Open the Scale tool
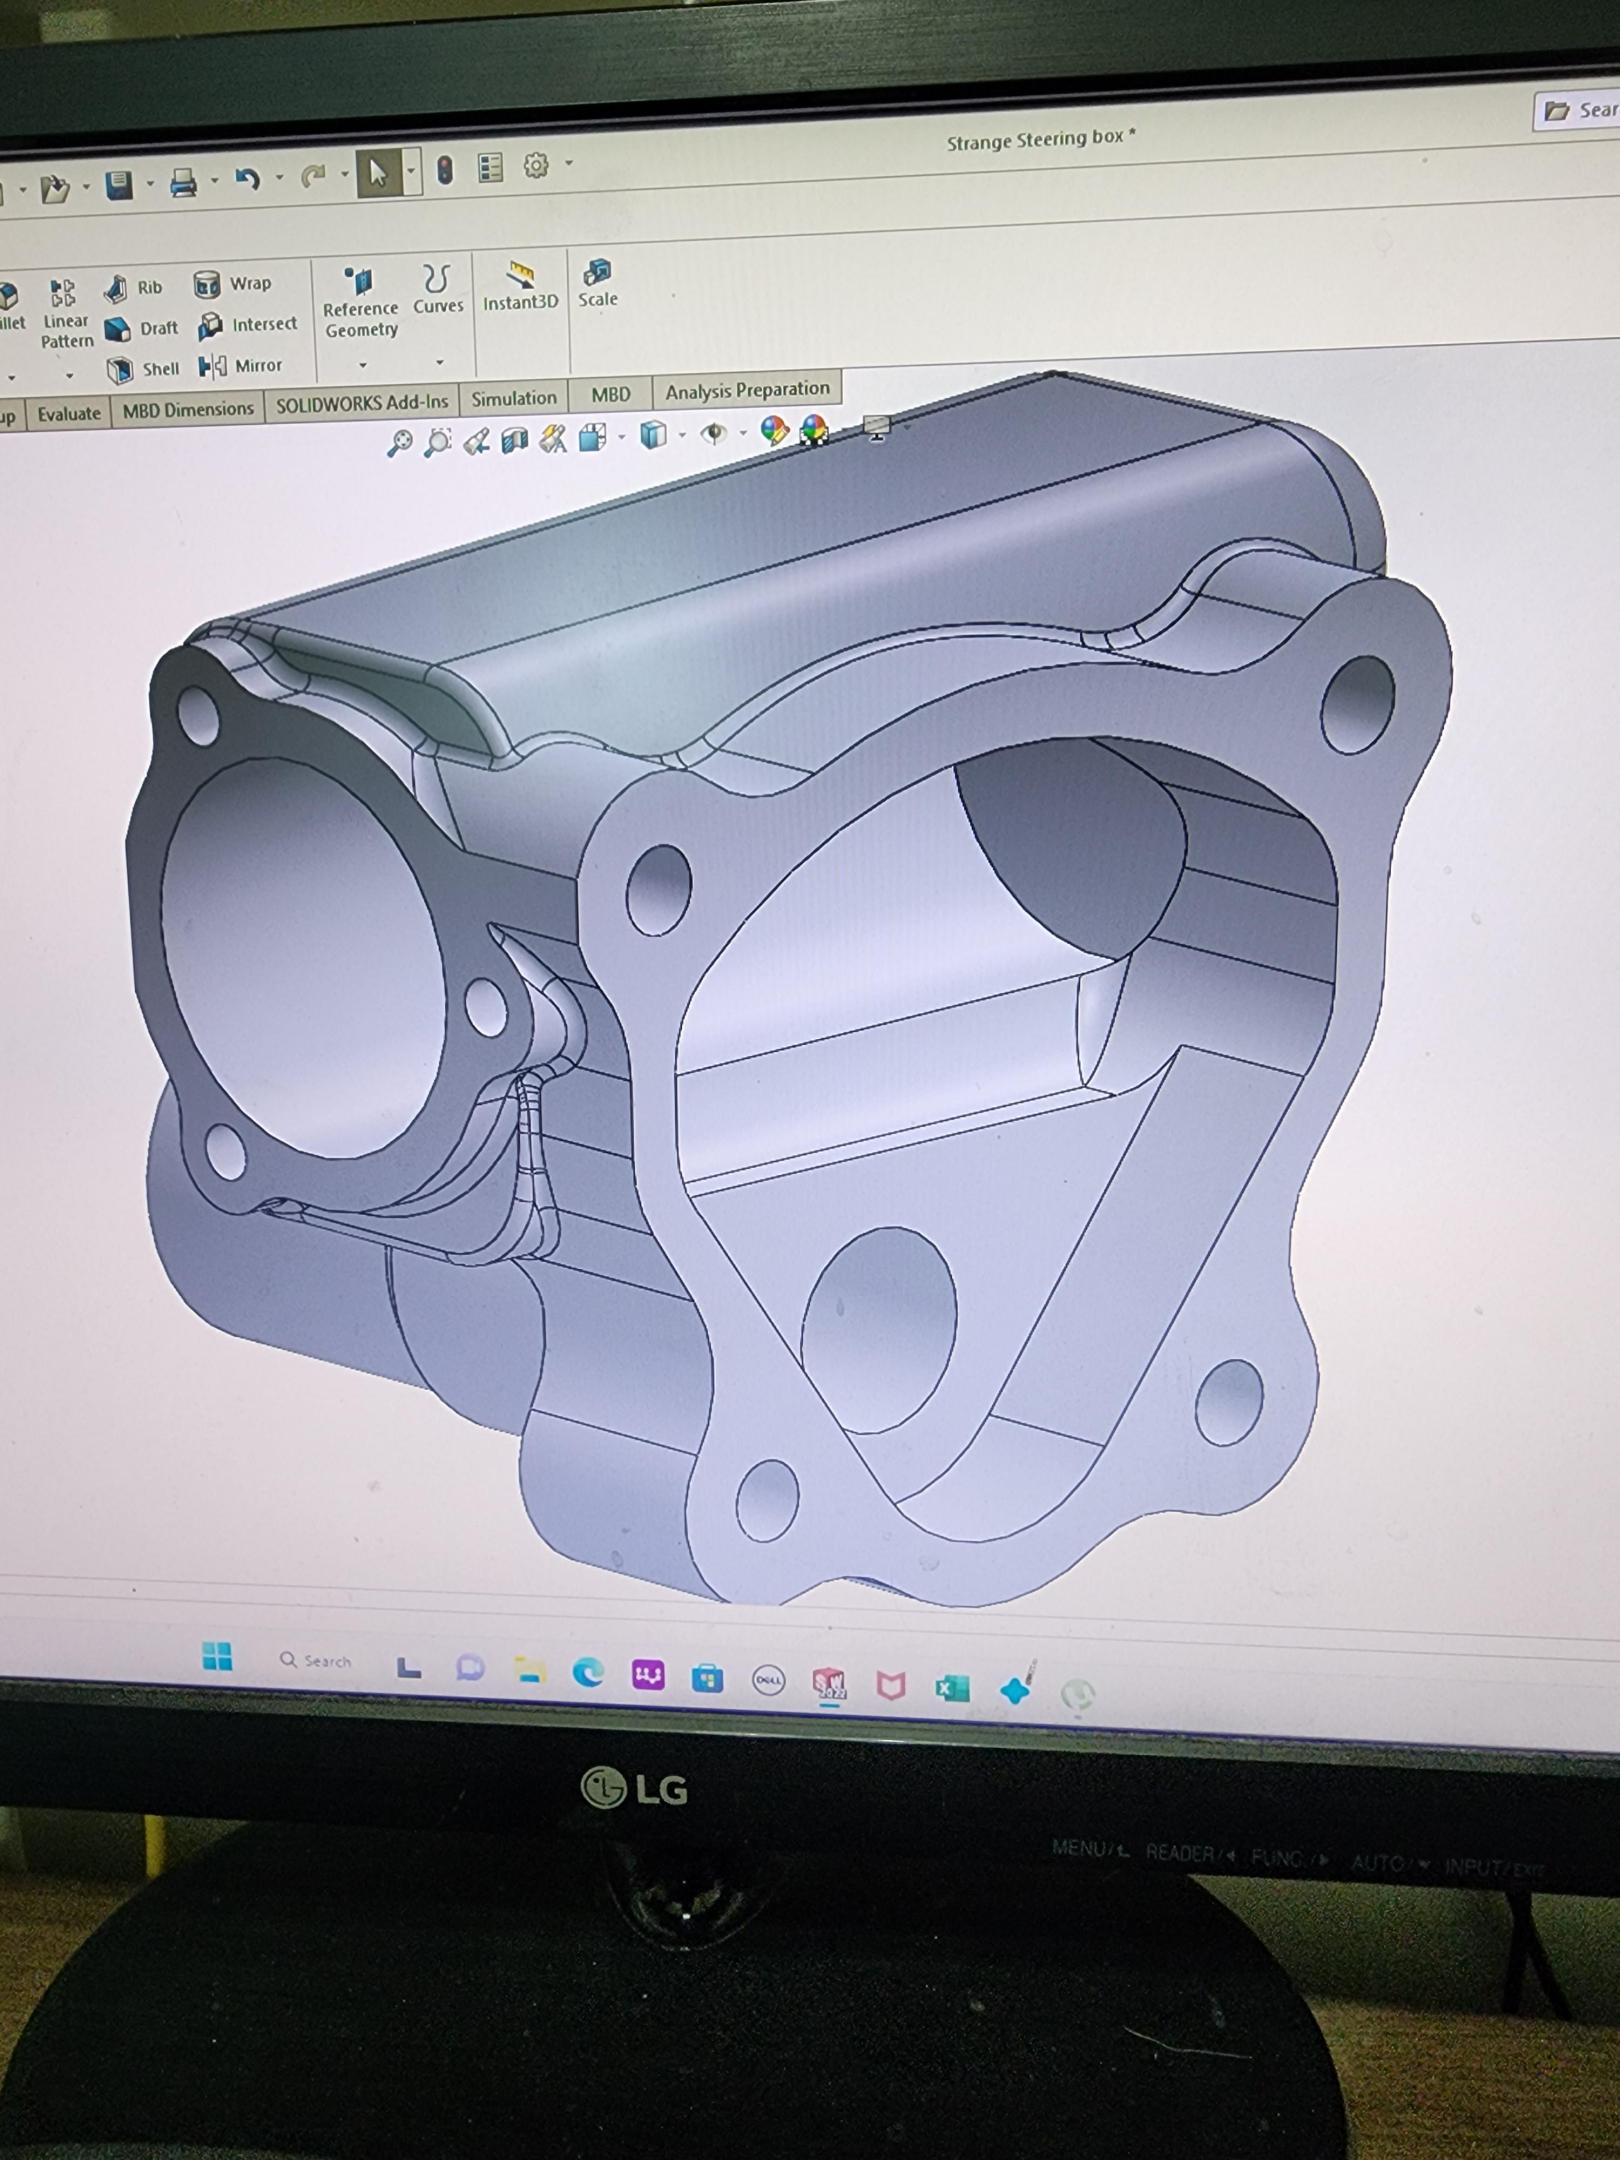The image size is (1620, 2160). point(597,283)
